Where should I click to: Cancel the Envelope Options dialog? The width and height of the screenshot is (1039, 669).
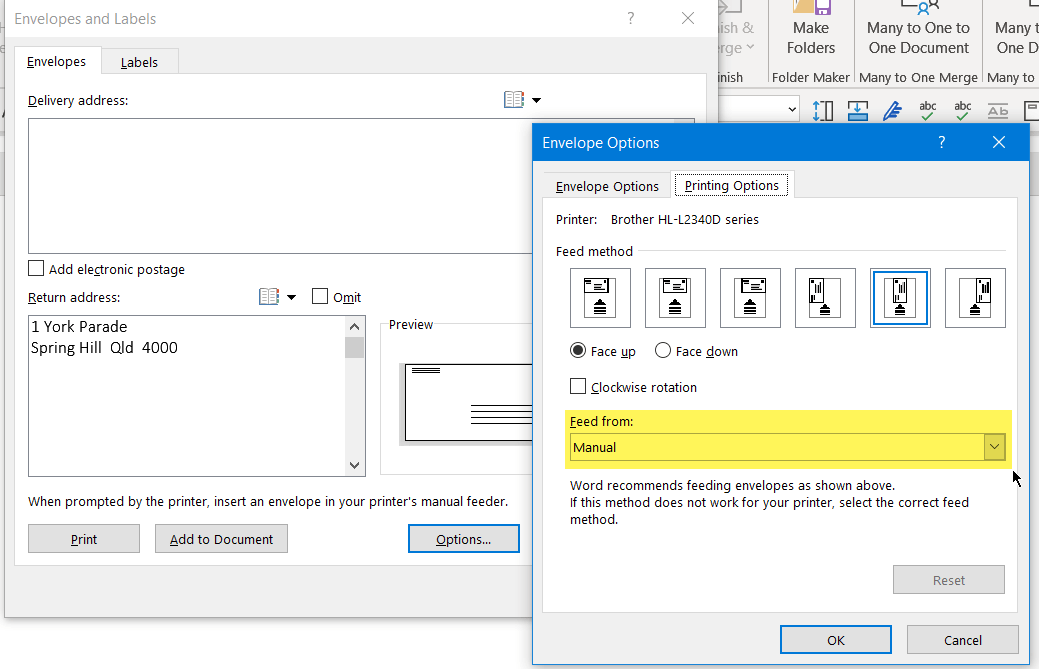[x=963, y=640]
